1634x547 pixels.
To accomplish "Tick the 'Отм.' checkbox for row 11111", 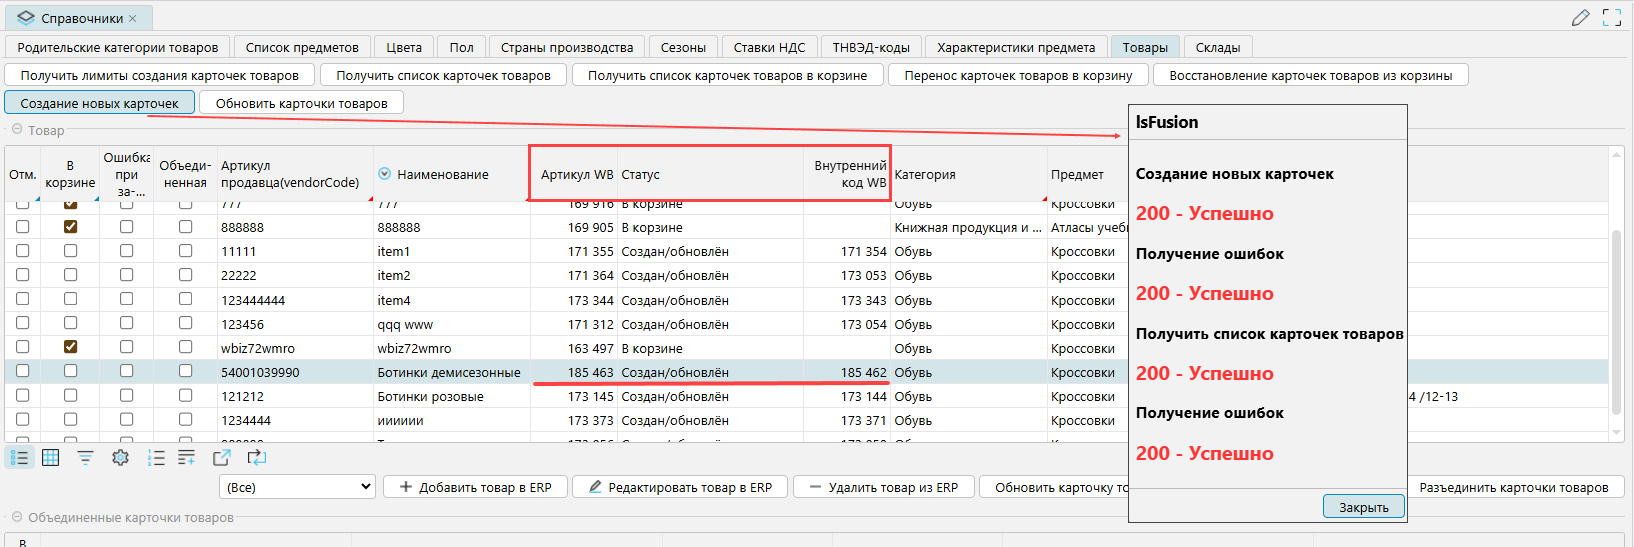I will [22, 251].
